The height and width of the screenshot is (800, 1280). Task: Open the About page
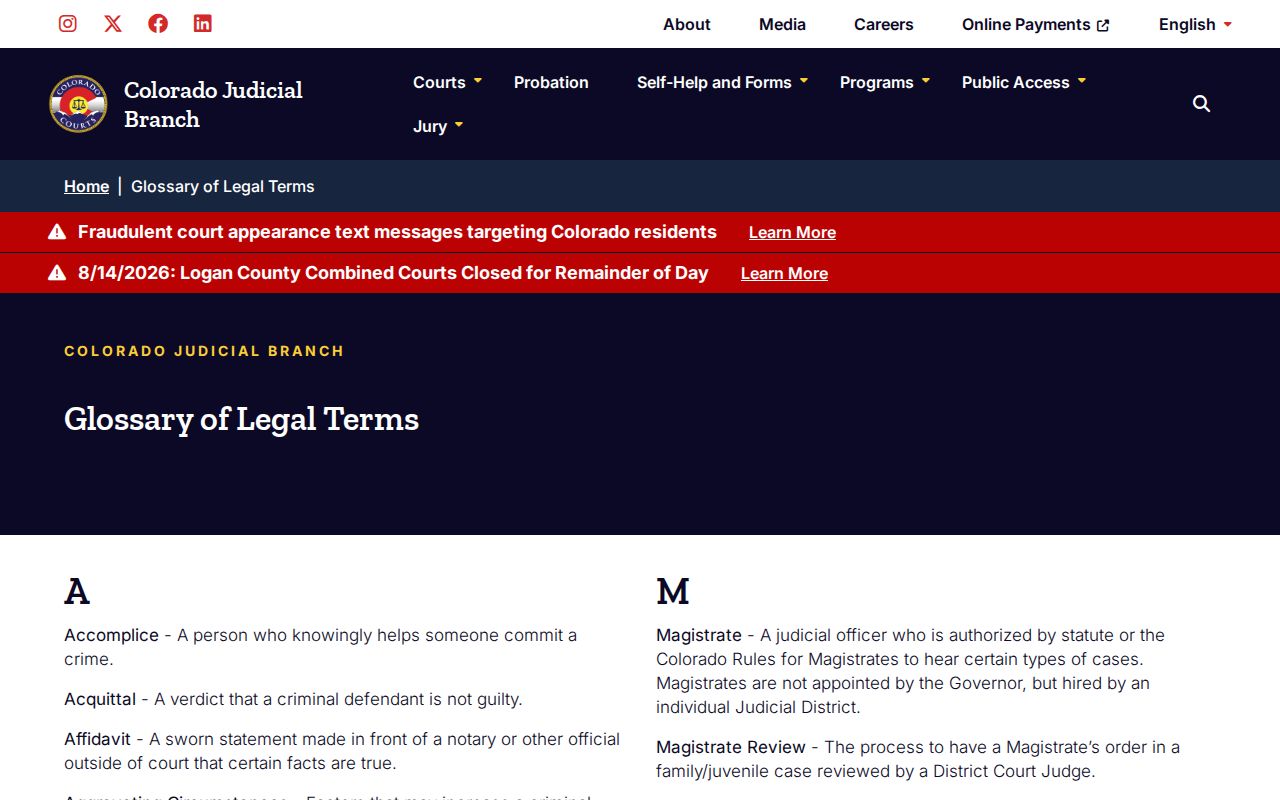687,24
